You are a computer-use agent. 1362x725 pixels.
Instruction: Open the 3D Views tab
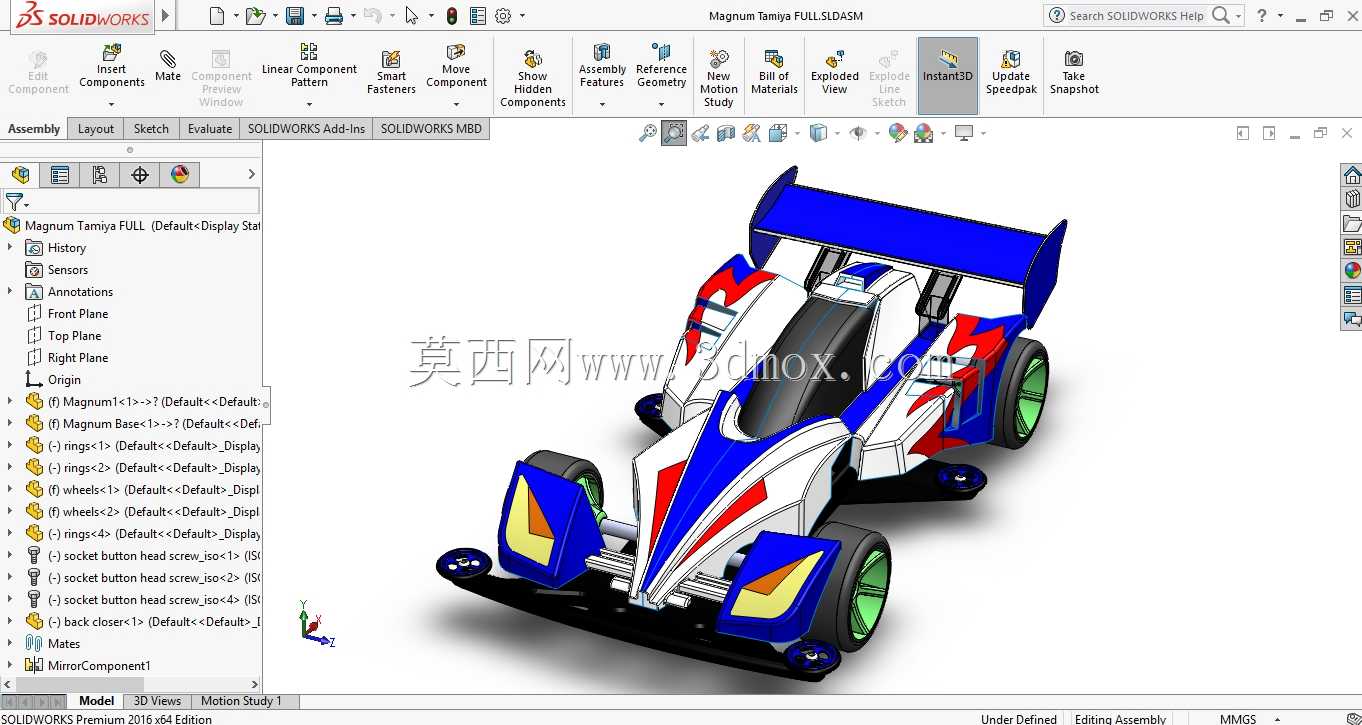click(x=157, y=701)
